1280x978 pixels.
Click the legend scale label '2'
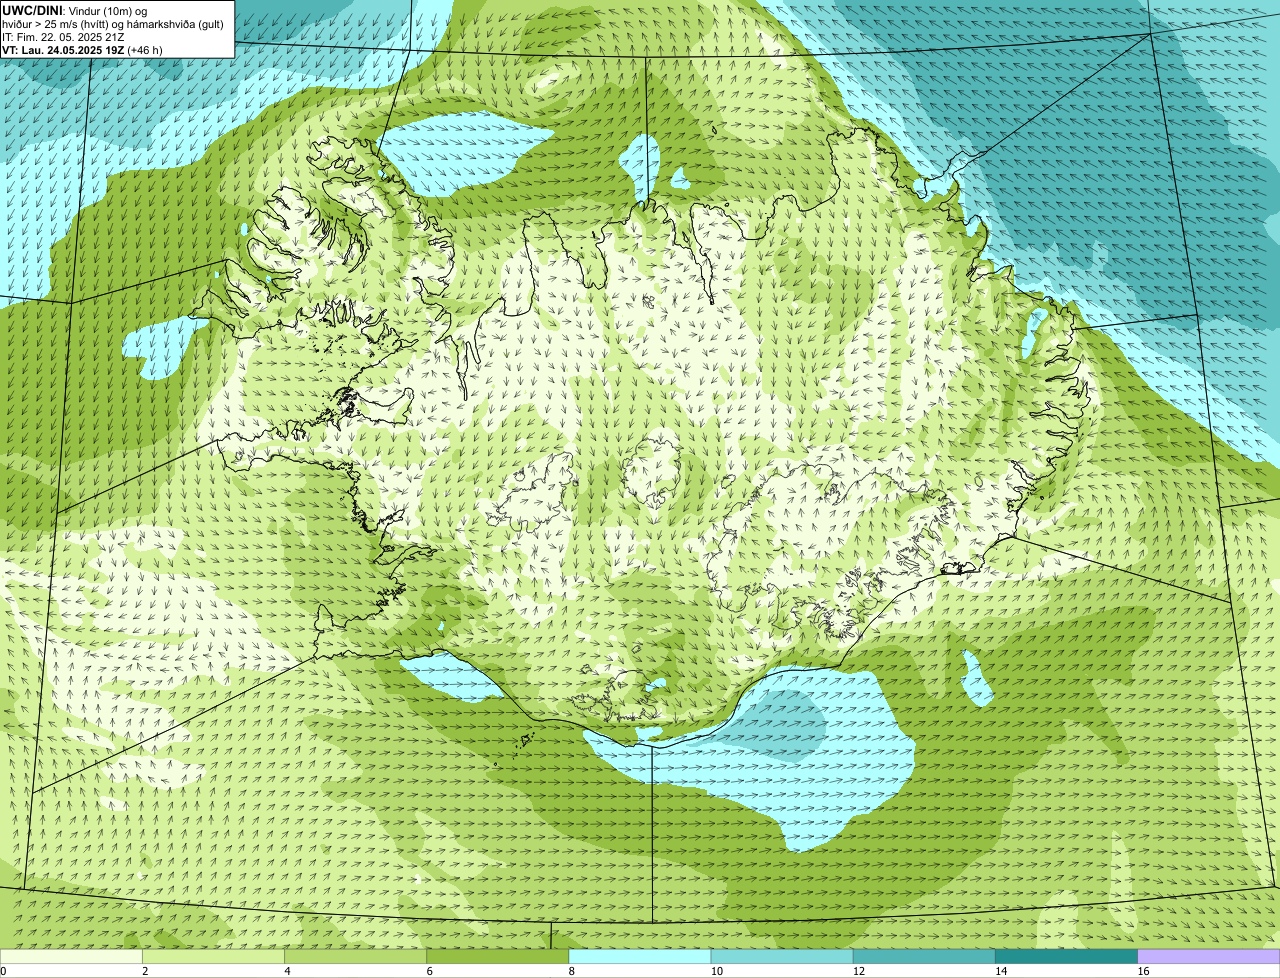[145, 971]
